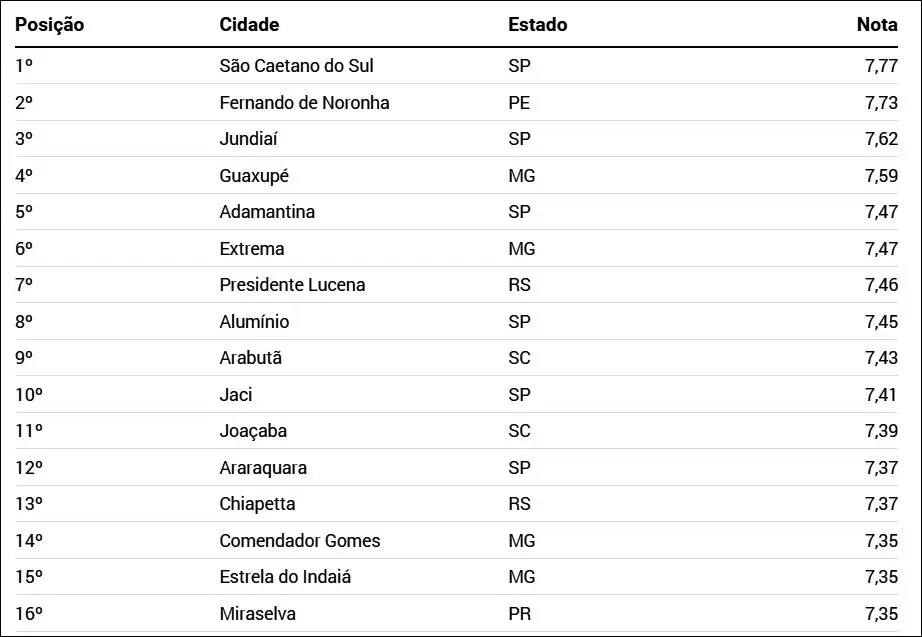Viewport: 922px width, 637px height.
Task: Click the Alumínio city name
Action: 254,322
